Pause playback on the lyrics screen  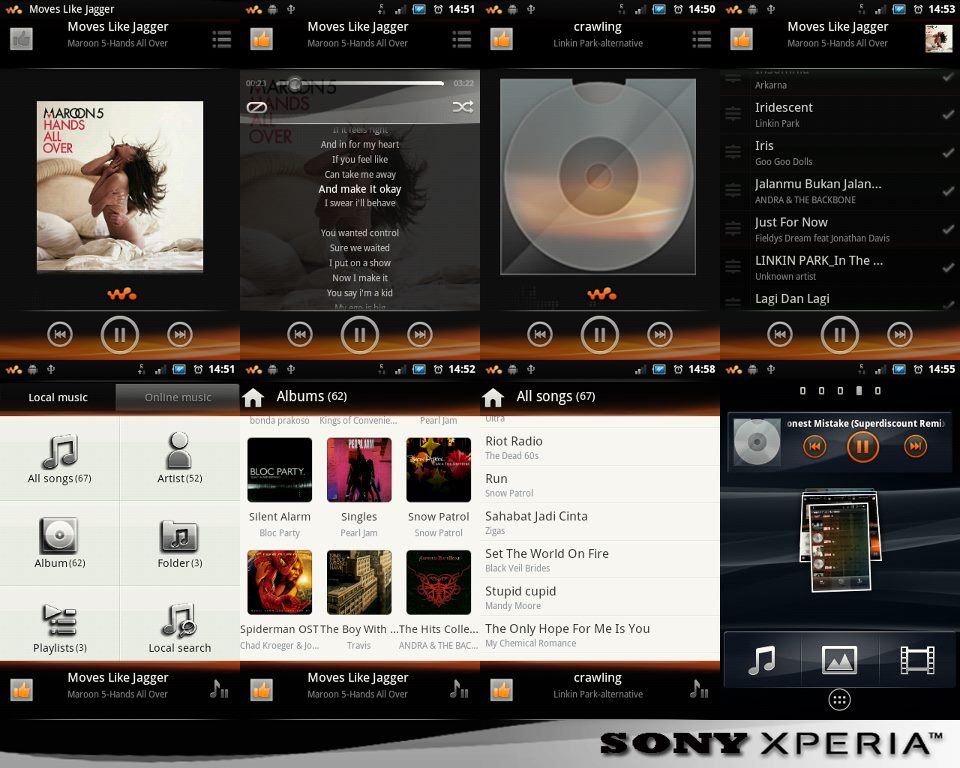(x=360, y=334)
